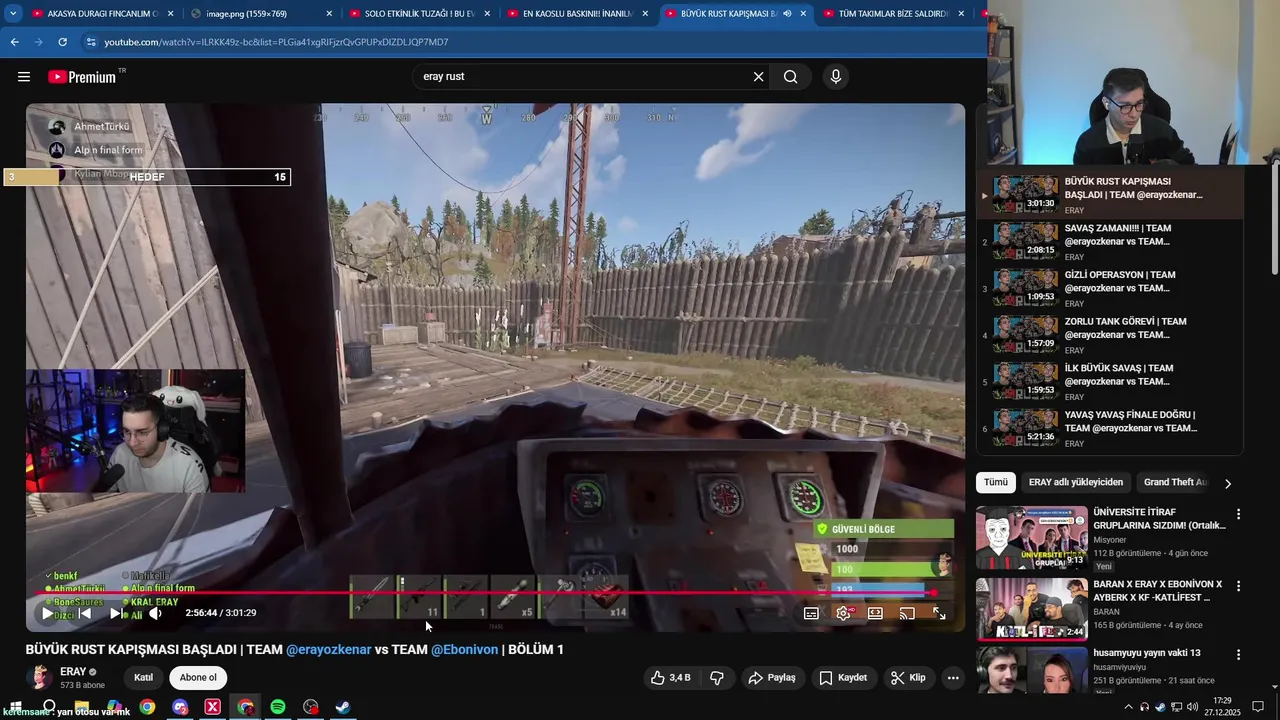Open options for 'BARAN X ERAY X EBONİVON' video
This screenshot has height=720, width=1280.
pyautogui.click(x=1238, y=586)
